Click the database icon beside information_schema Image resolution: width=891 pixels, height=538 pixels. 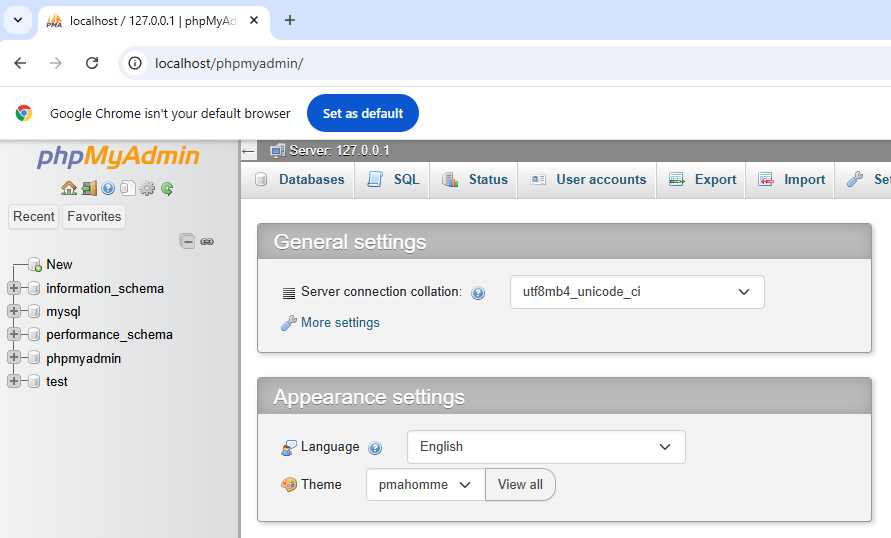point(34,288)
